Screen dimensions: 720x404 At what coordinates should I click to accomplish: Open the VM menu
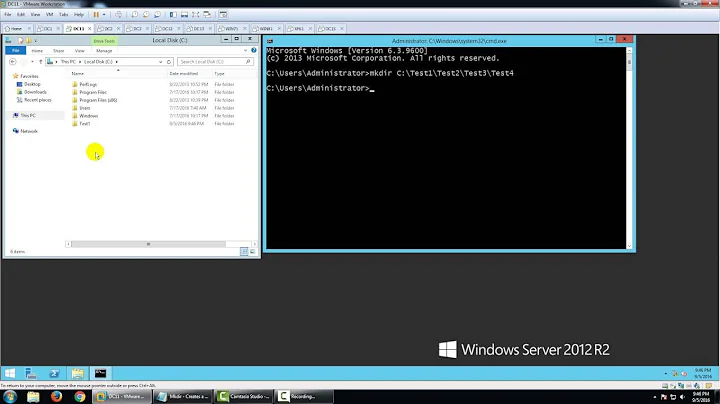(49, 15)
